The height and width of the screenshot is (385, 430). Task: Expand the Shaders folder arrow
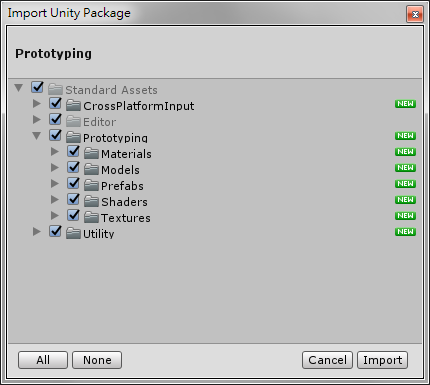55,200
